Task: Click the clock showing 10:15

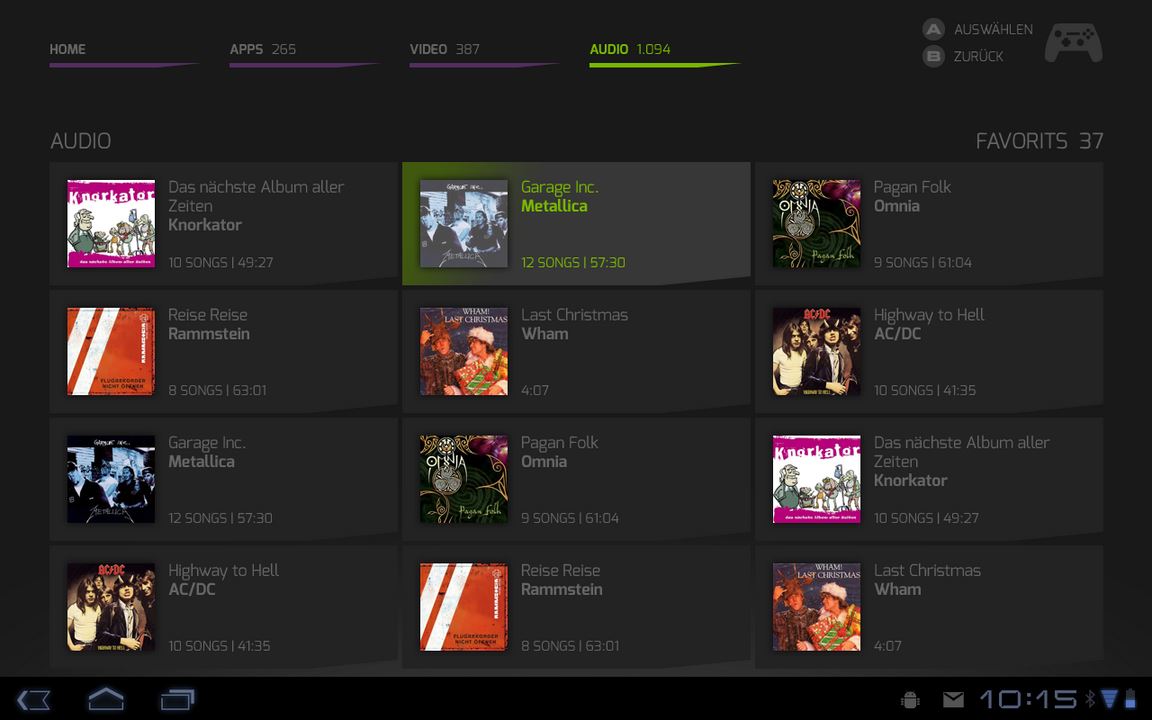Action: coord(1029,699)
